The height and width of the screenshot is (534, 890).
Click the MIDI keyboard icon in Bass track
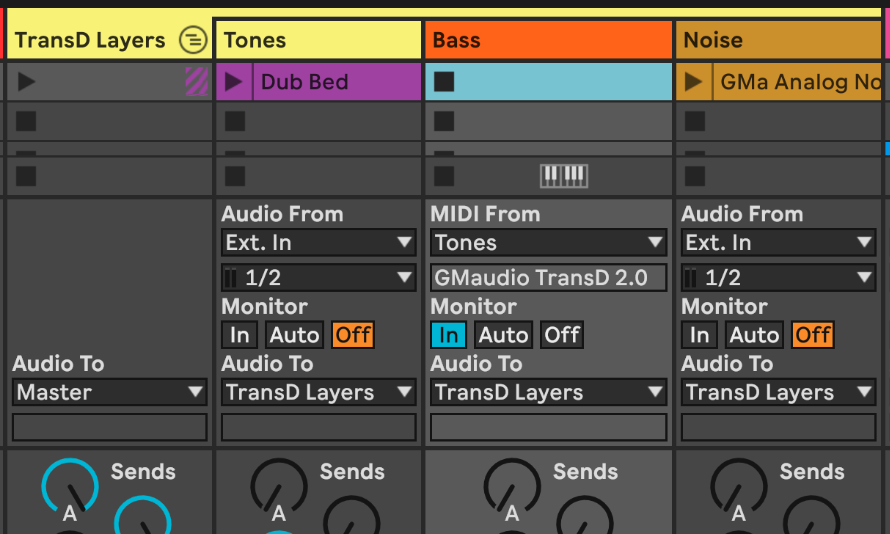click(x=564, y=176)
